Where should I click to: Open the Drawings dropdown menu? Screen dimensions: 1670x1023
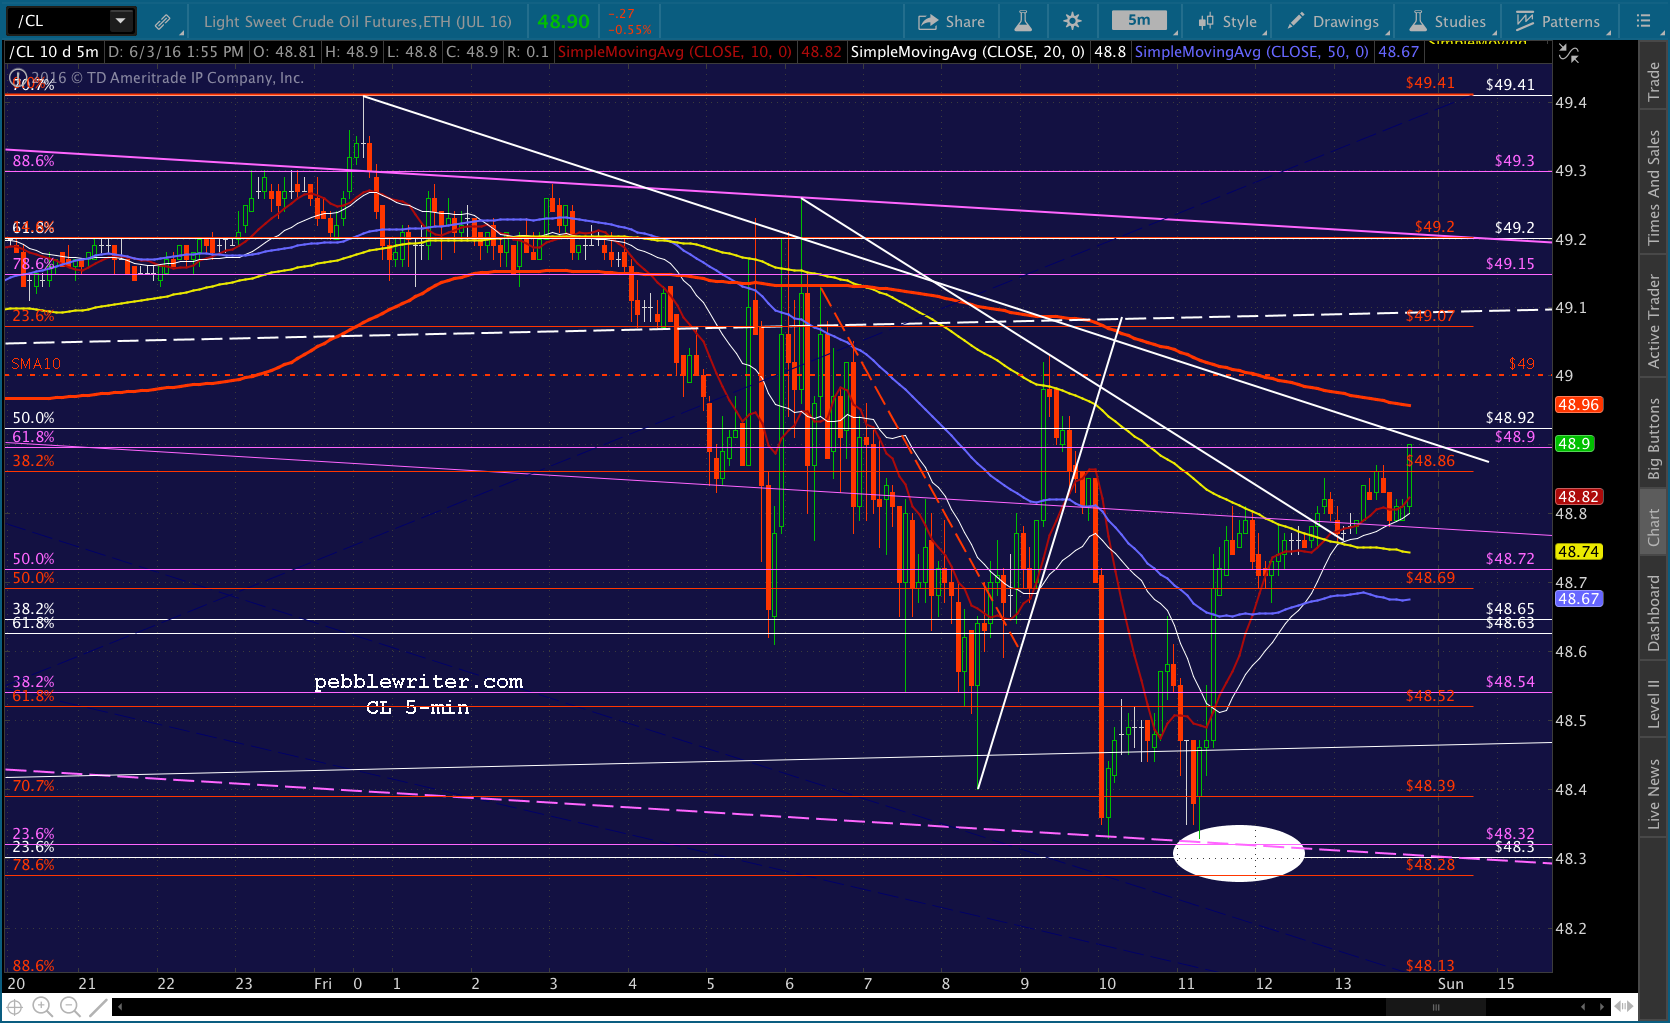pos(1334,21)
